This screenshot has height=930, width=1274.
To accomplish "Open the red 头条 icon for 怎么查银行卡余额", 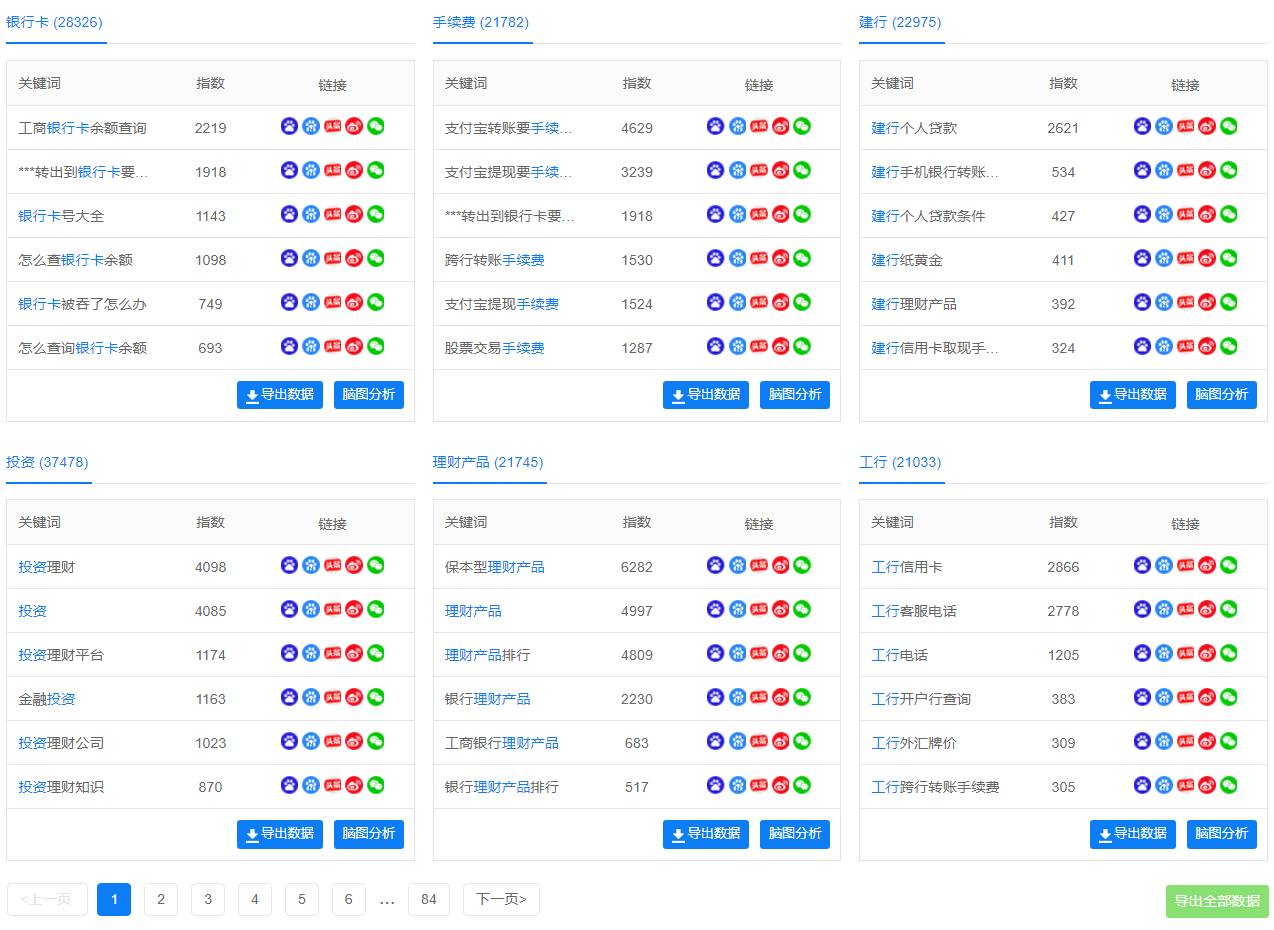I will [333, 258].
